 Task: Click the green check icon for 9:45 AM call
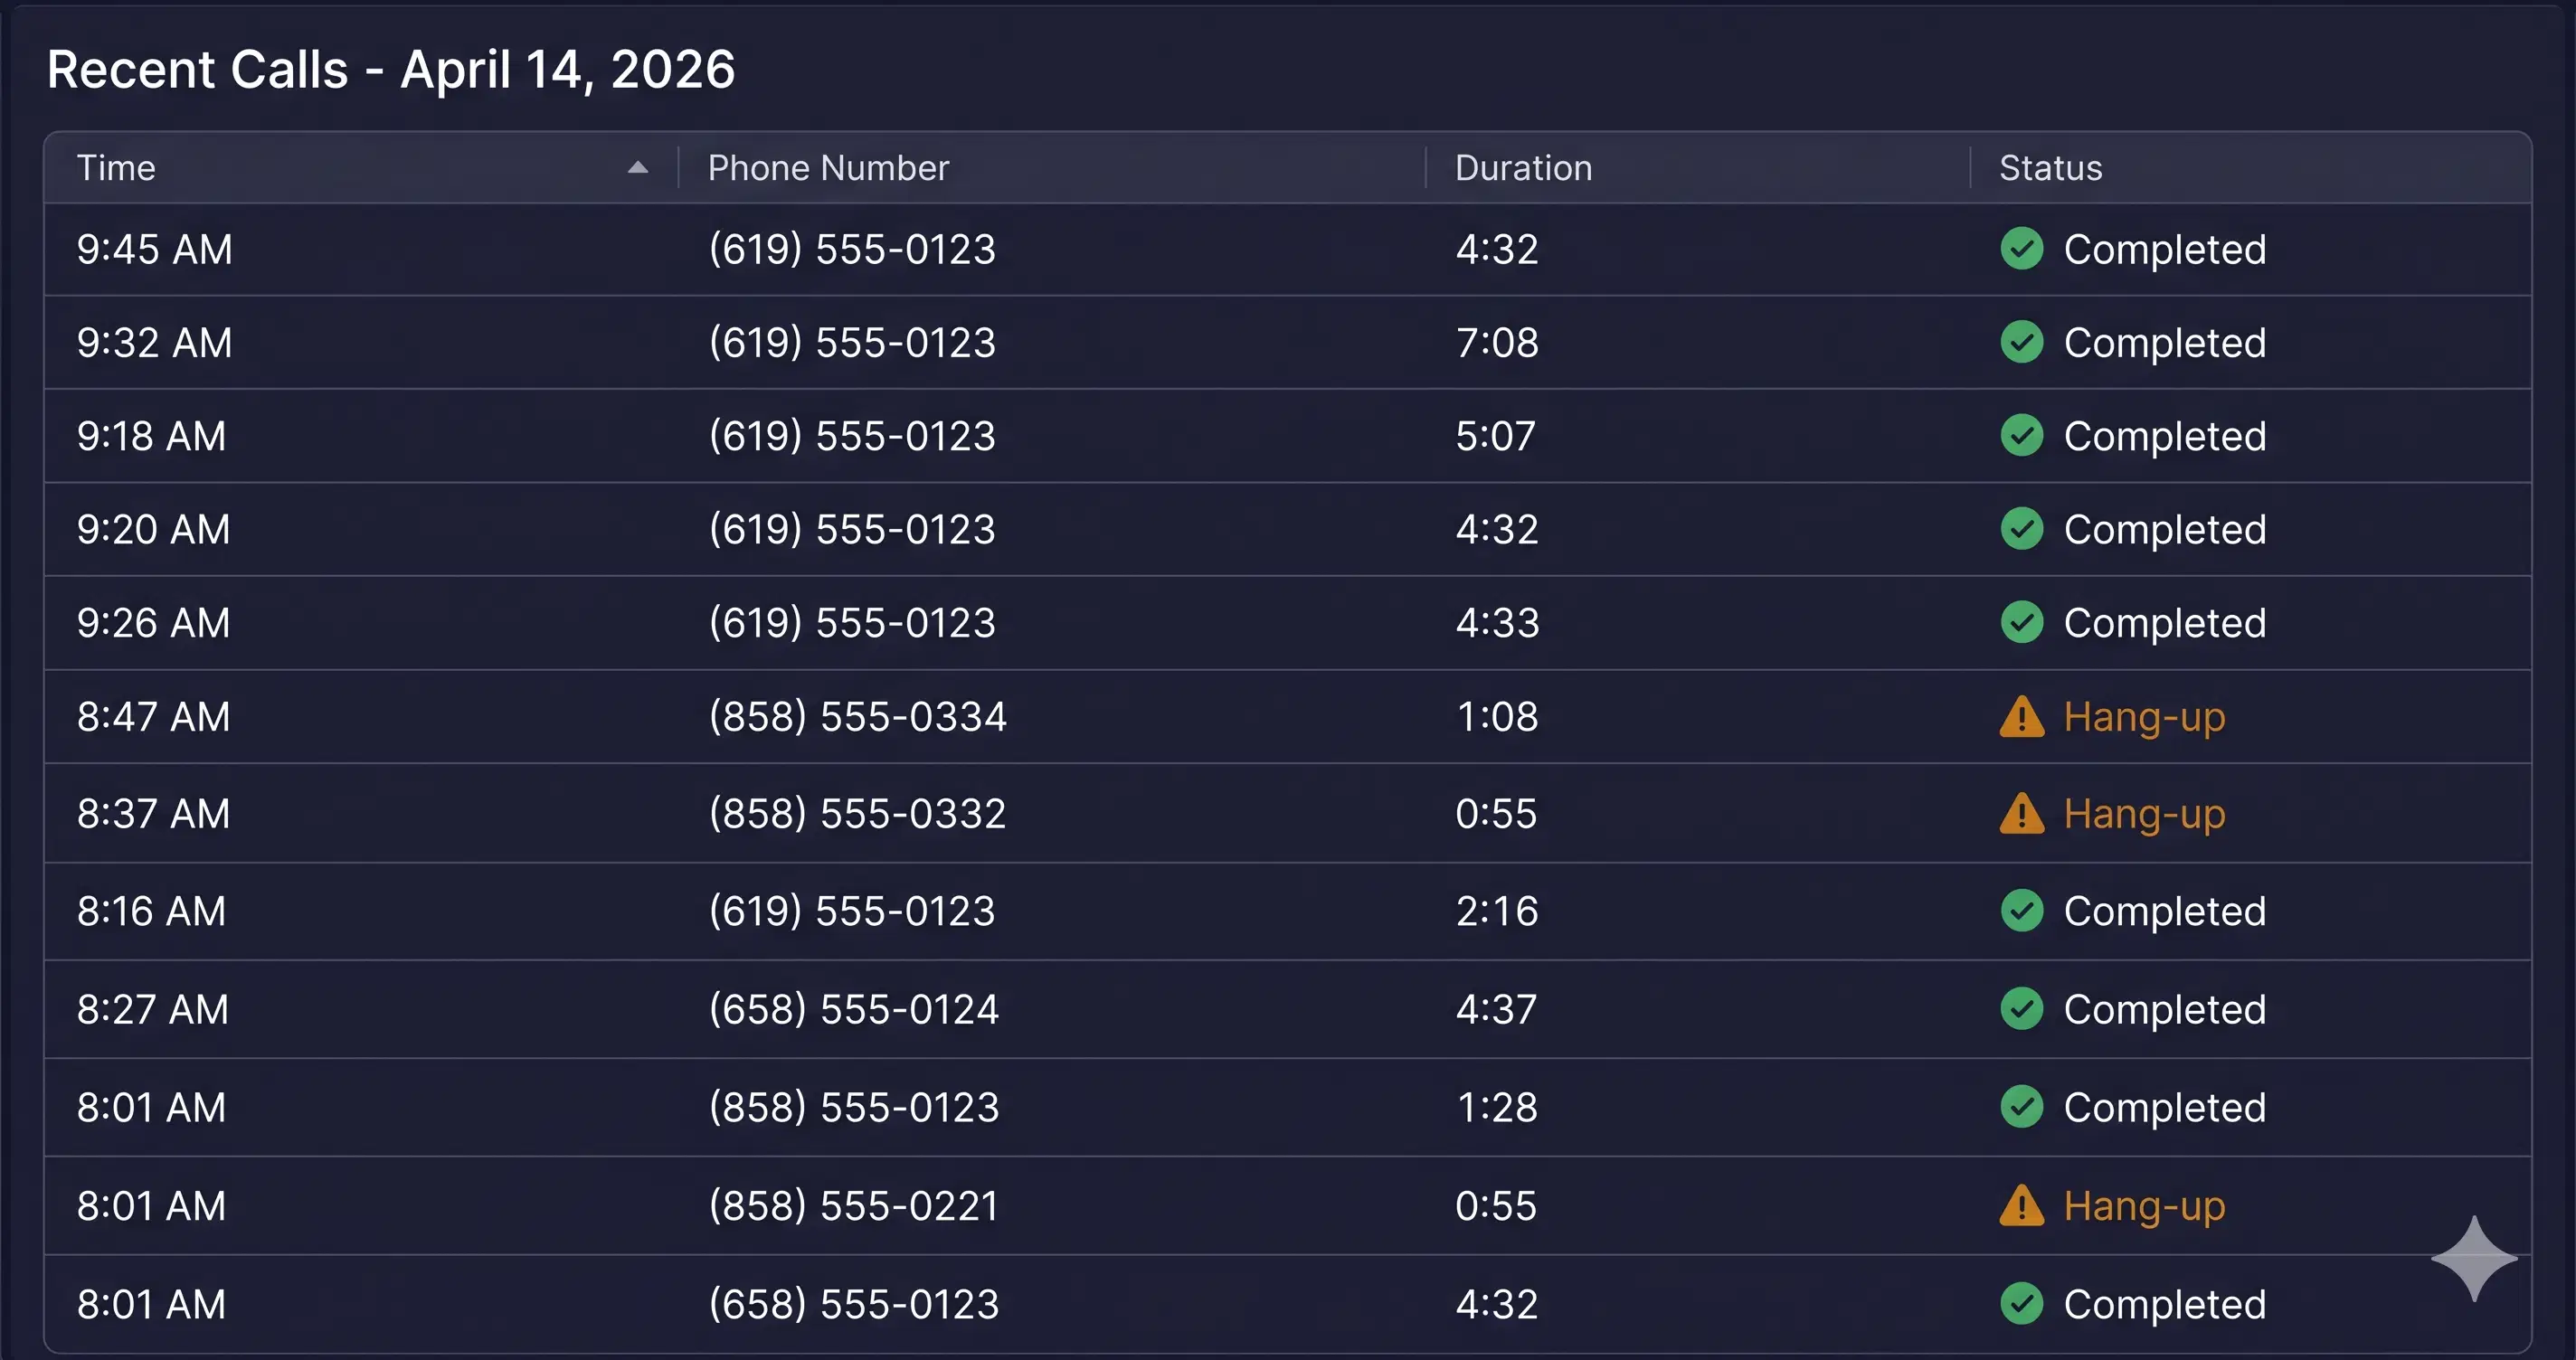coord(2021,249)
